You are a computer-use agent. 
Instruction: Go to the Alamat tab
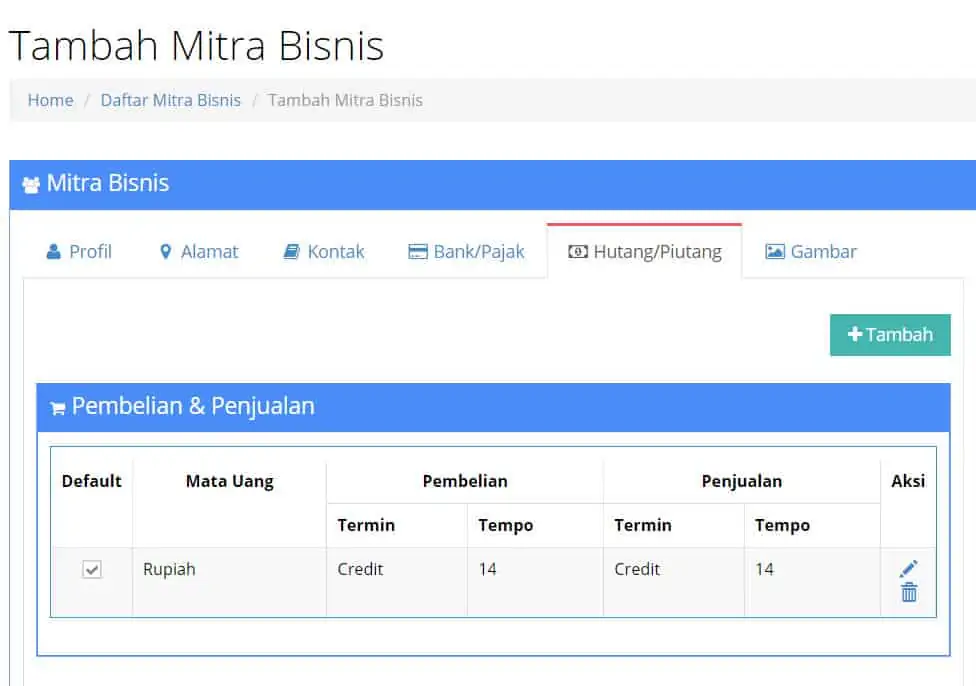(199, 251)
